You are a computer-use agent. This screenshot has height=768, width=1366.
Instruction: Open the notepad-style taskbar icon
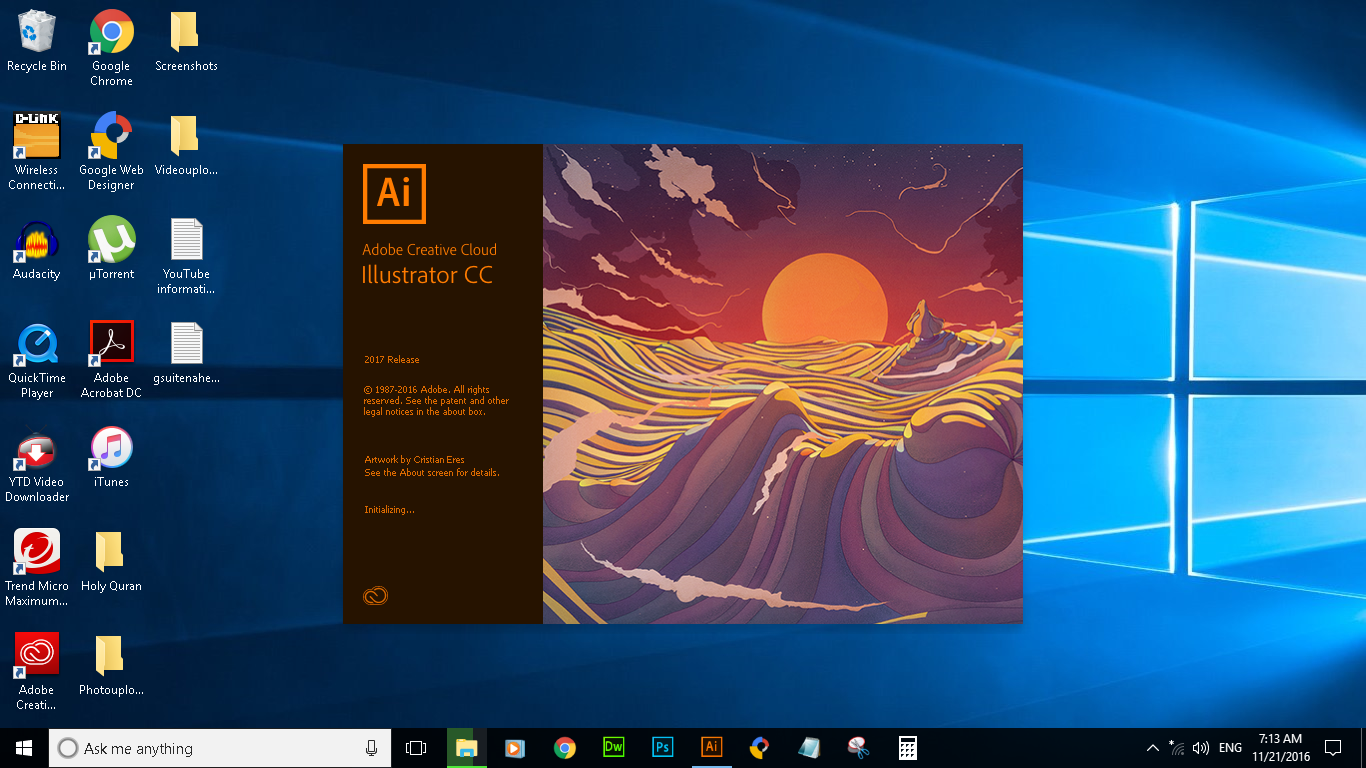tap(809, 748)
